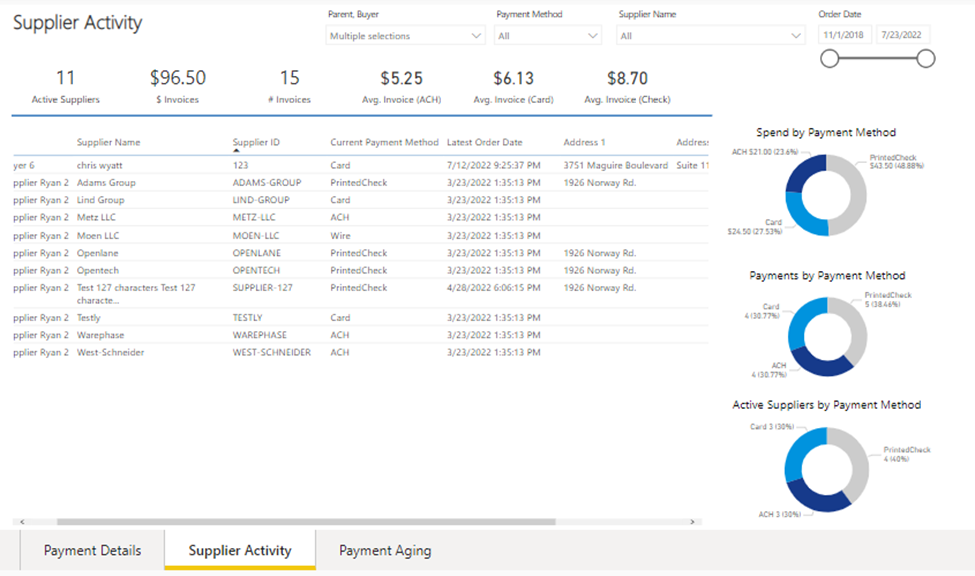Click the start date field 11/1/2018
The height and width of the screenshot is (576, 975).
[x=845, y=35]
